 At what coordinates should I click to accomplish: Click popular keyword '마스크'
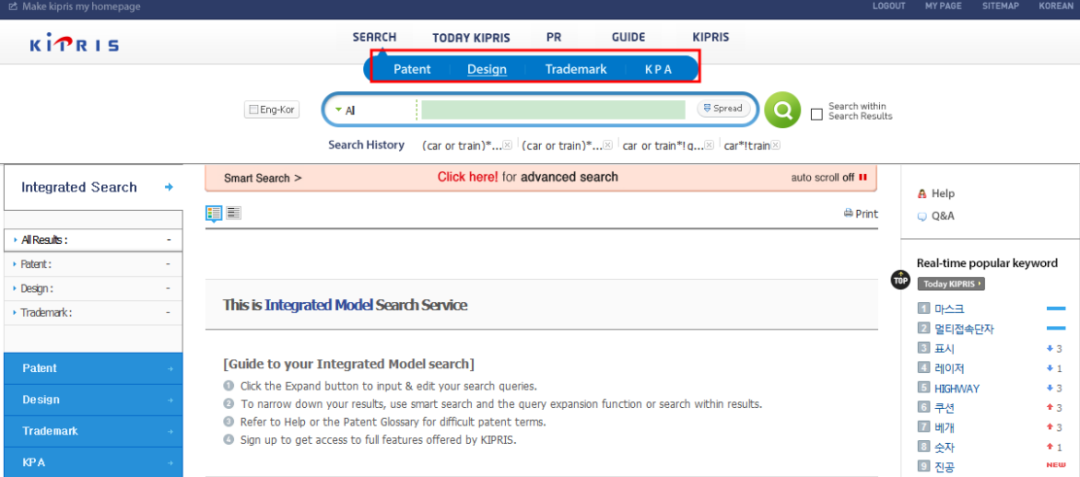[x=949, y=308]
